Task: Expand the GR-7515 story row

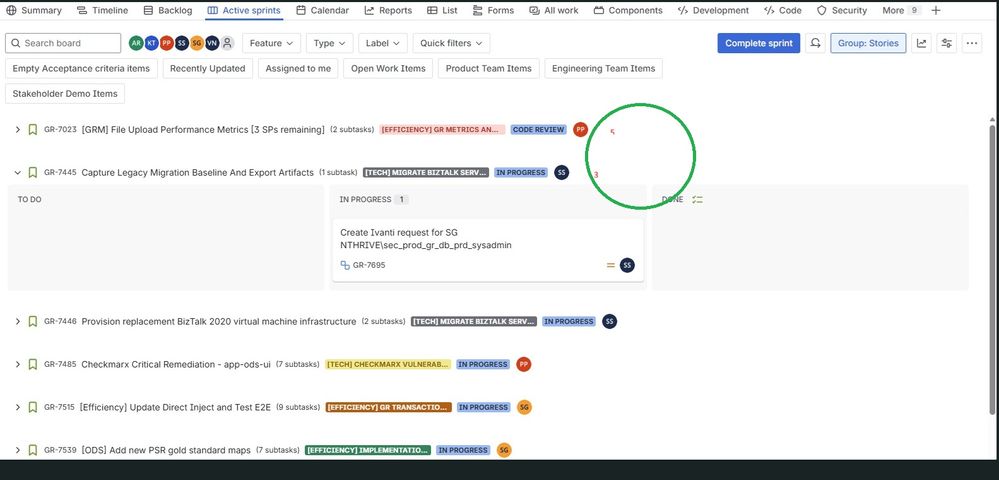Action: point(18,407)
